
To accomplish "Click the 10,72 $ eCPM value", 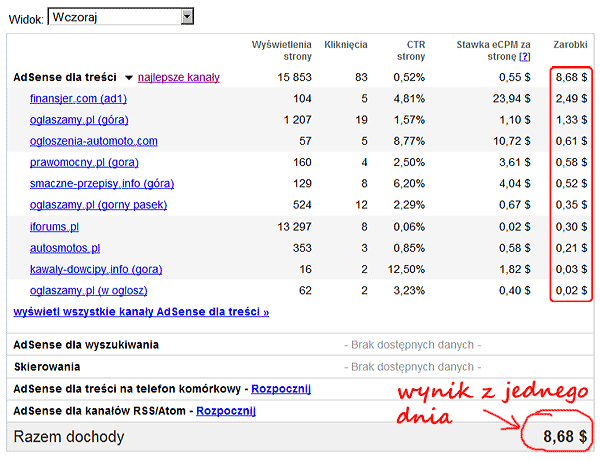I will pos(512,141).
